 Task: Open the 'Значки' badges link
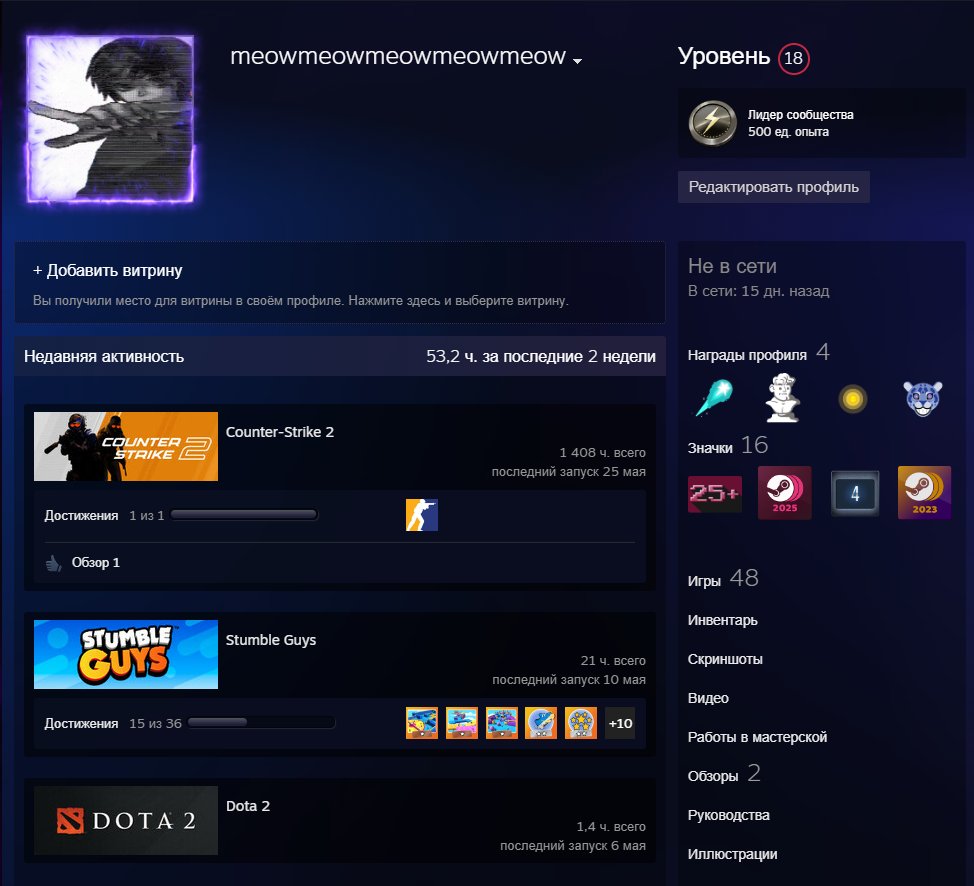[710, 448]
